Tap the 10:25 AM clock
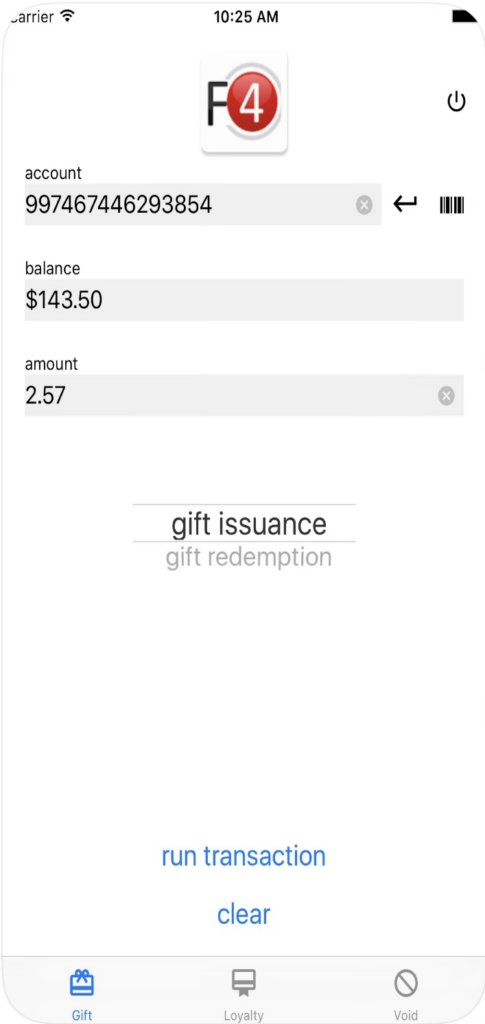485x1024 pixels. [x=246, y=17]
